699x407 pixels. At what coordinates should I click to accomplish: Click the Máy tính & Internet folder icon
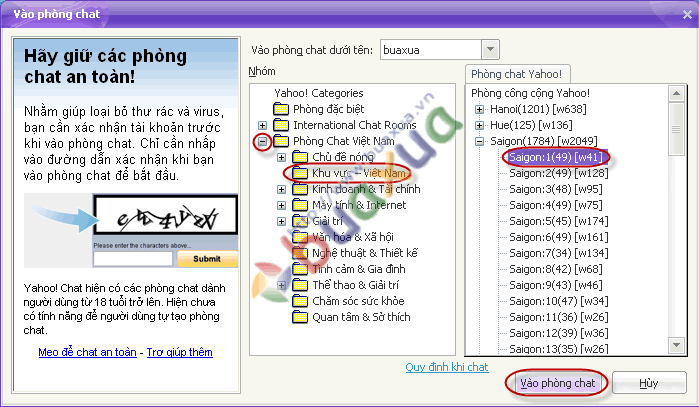(x=300, y=205)
